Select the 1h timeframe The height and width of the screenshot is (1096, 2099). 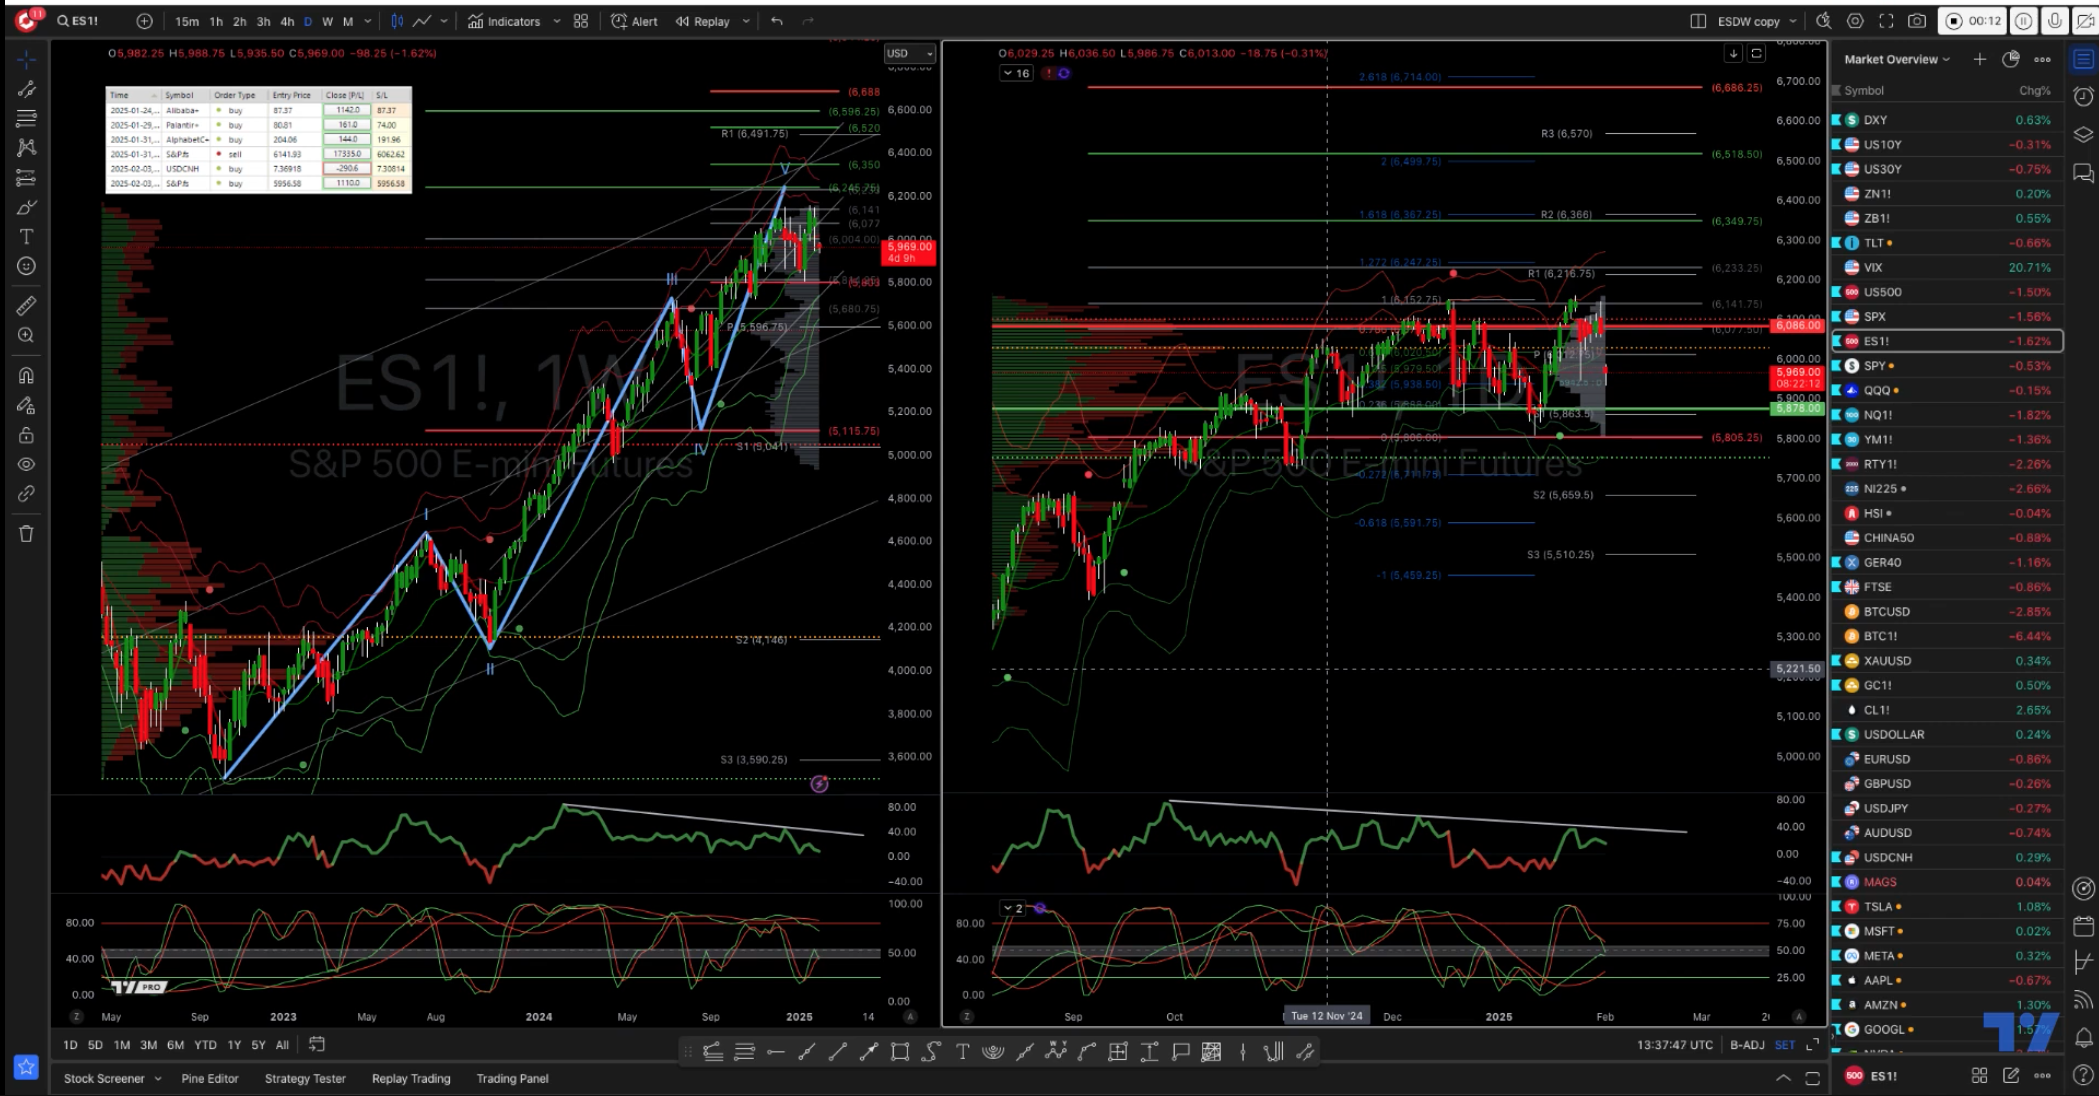pos(216,21)
